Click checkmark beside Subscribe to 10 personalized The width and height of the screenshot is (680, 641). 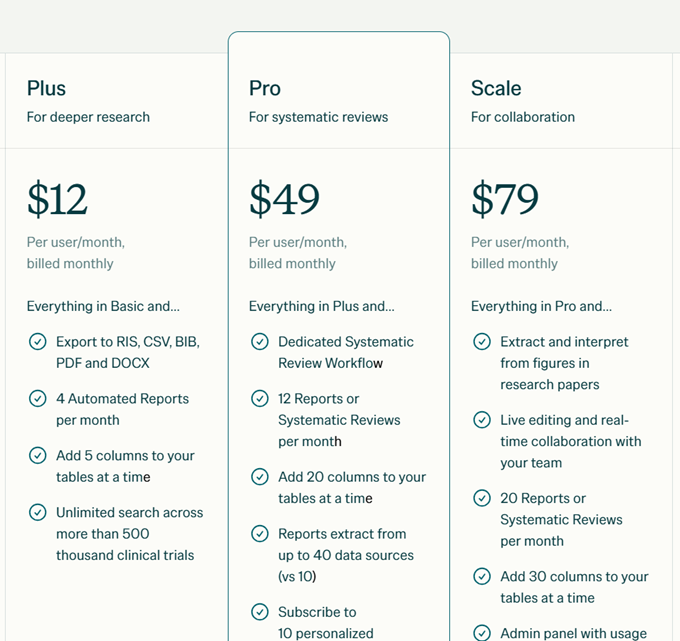(259, 612)
